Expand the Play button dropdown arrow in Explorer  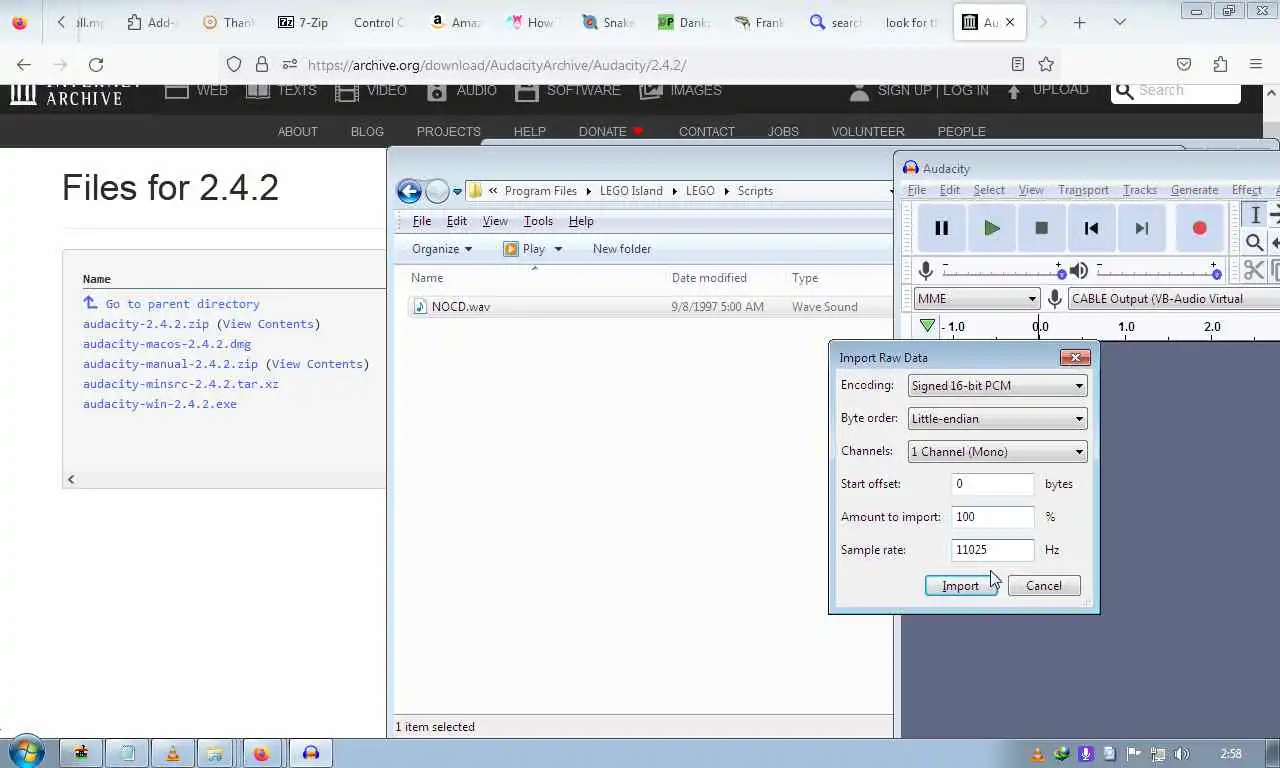click(558, 249)
